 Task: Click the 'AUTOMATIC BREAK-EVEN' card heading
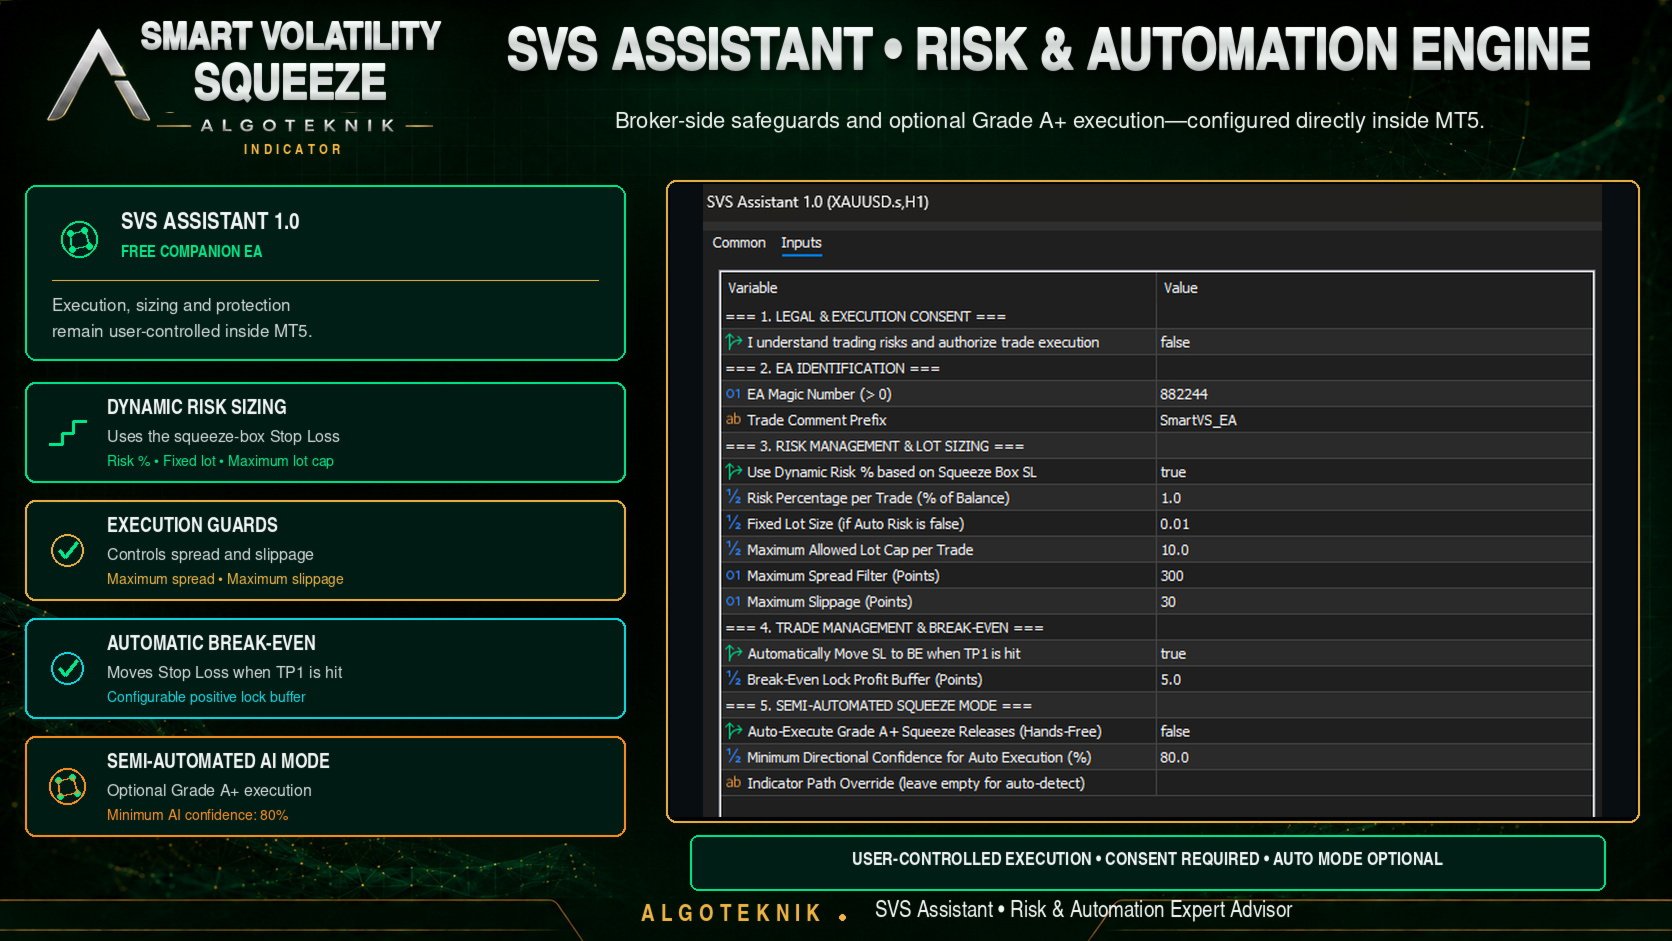click(211, 643)
